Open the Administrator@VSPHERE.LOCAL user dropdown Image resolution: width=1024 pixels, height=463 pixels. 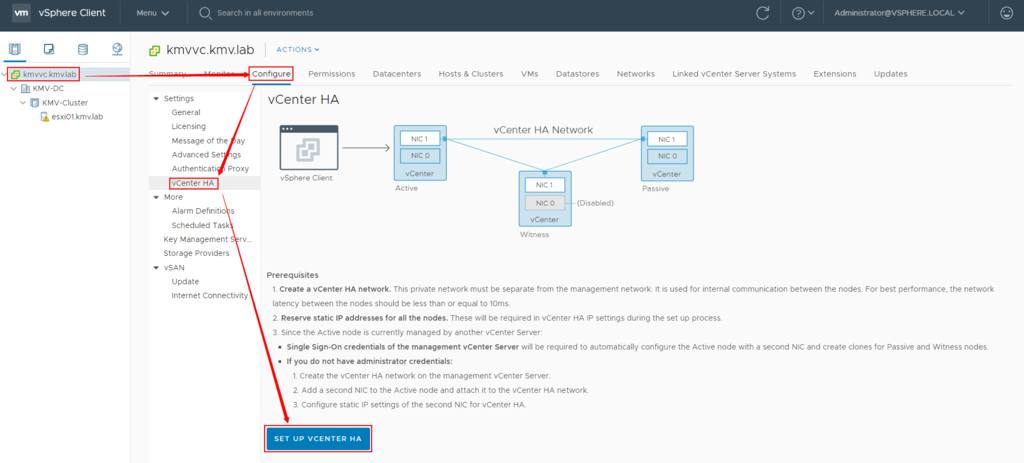click(x=899, y=12)
